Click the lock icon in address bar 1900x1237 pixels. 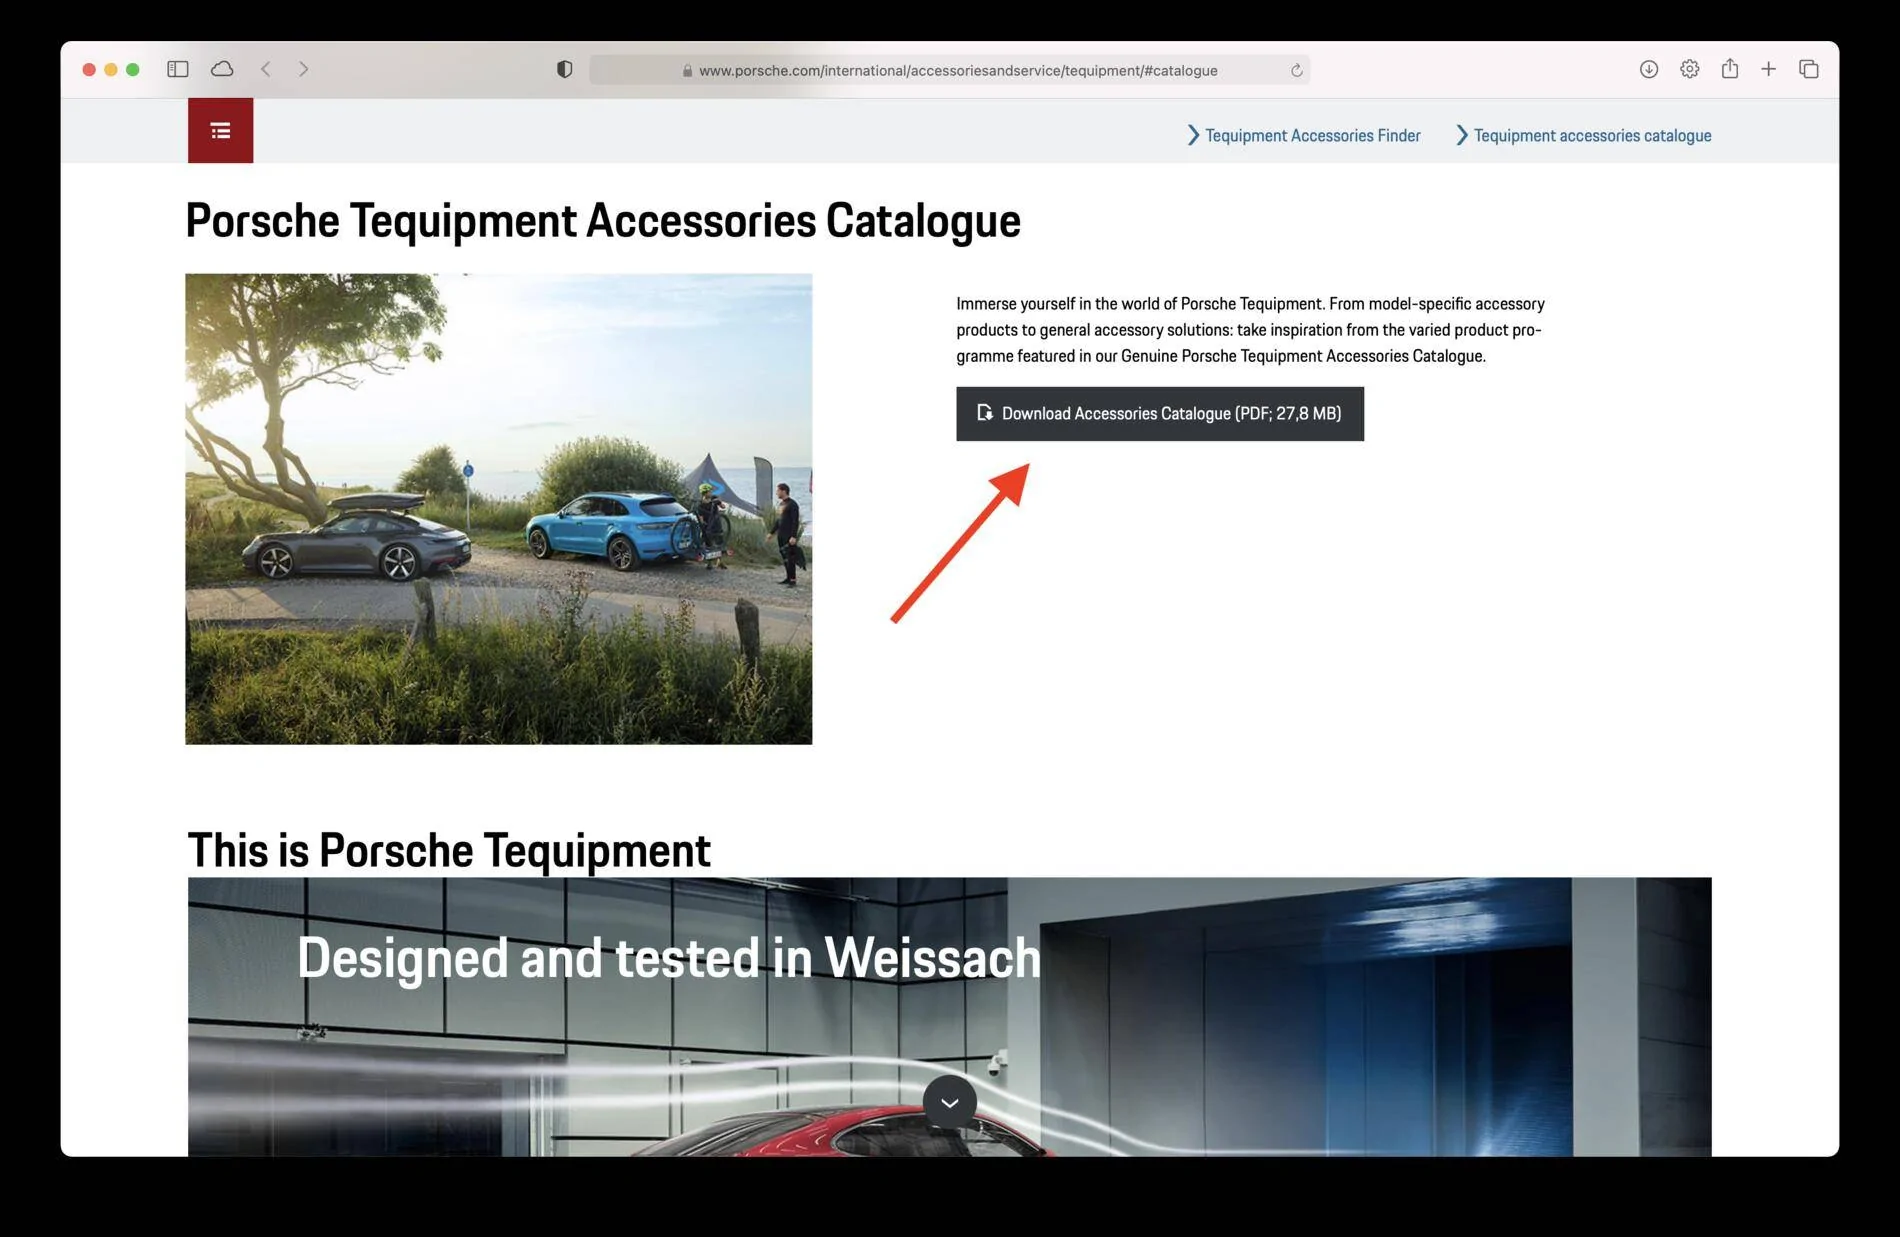[687, 71]
